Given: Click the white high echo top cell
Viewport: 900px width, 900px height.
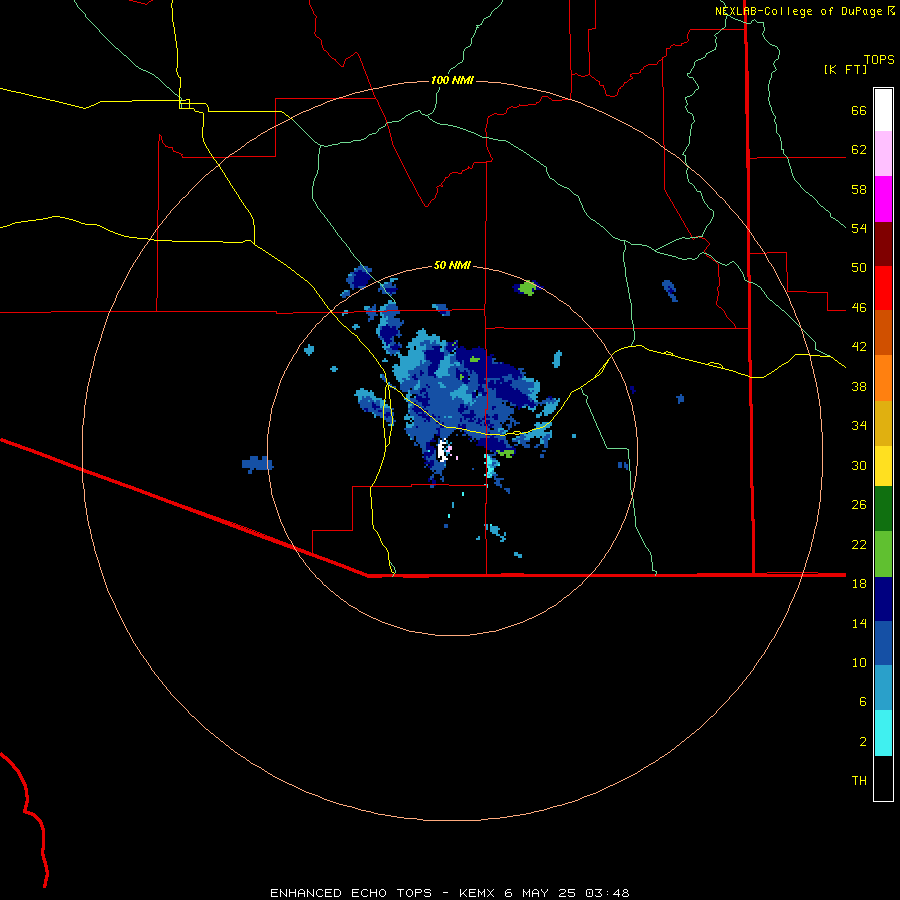Looking at the screenshot, I should click(x=443, y=450).
